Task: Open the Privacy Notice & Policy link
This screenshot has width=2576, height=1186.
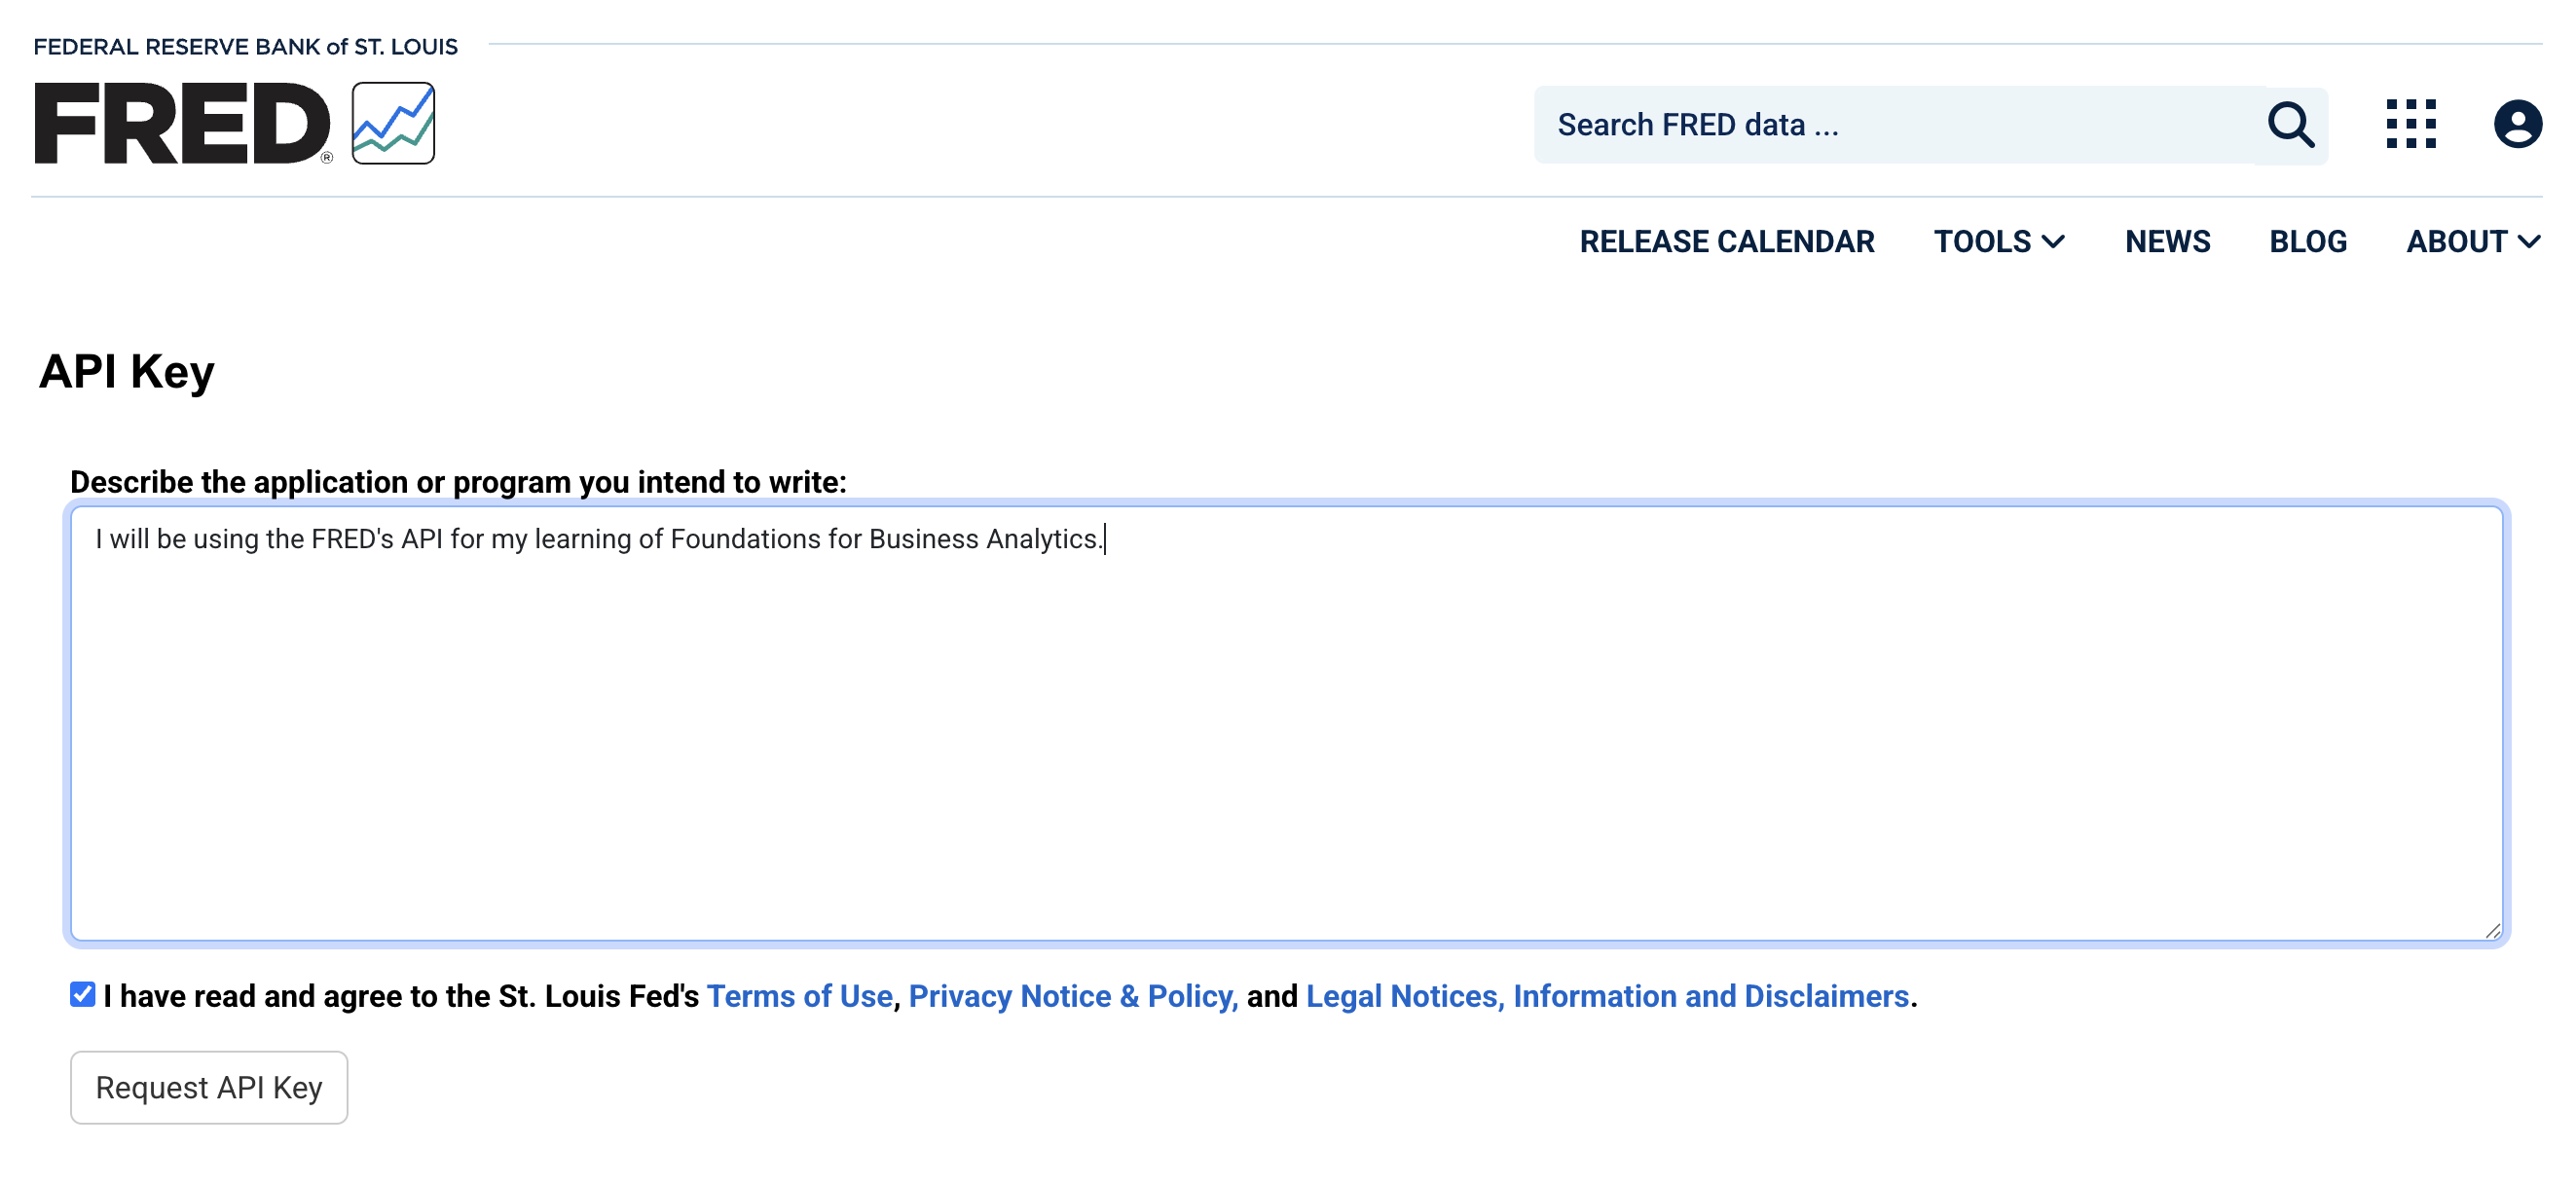Action: pyautogui.click(x=1073, y=996)
